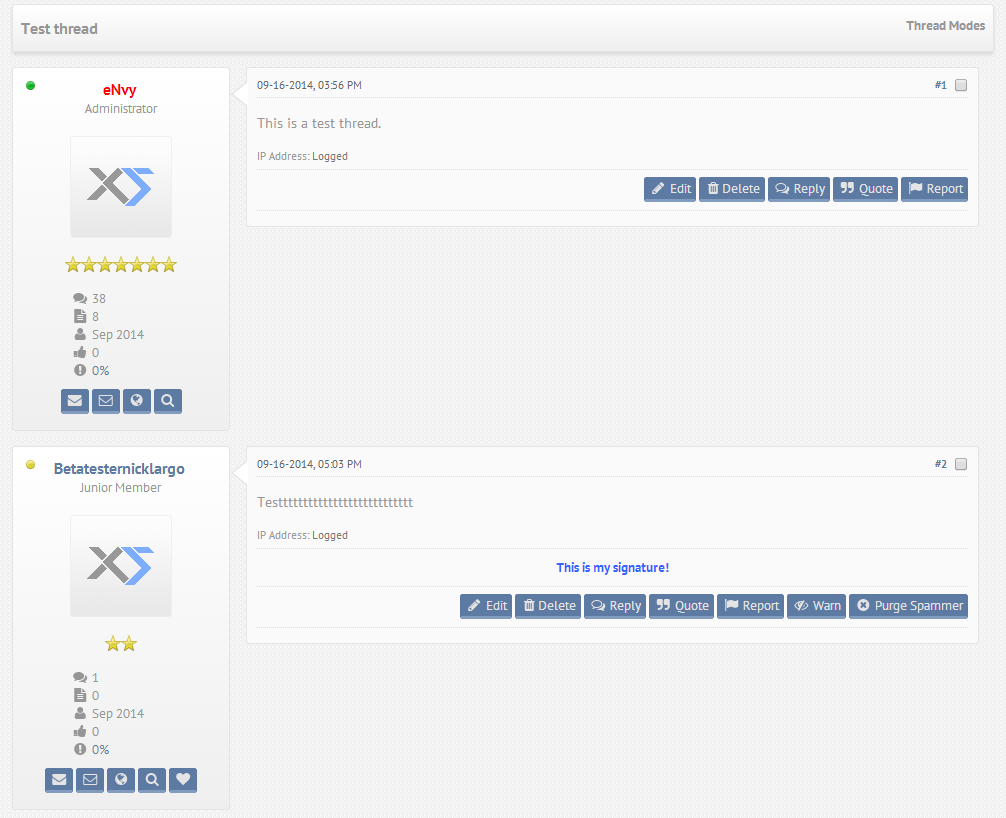Screen dimensions: 1006x818
Task: Open Betatesternicklargo's profile via username link
Action: (119, 469)
